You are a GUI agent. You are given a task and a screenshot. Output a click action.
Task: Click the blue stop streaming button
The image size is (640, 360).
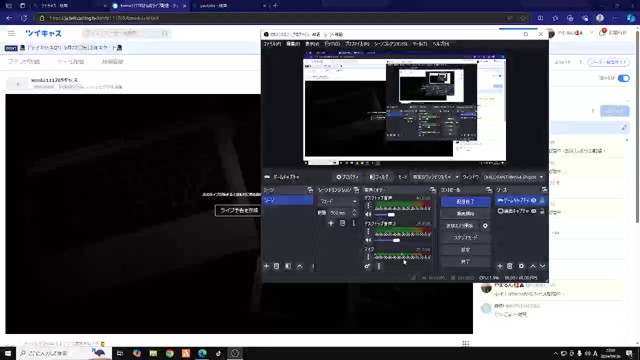tap(465, 202)
